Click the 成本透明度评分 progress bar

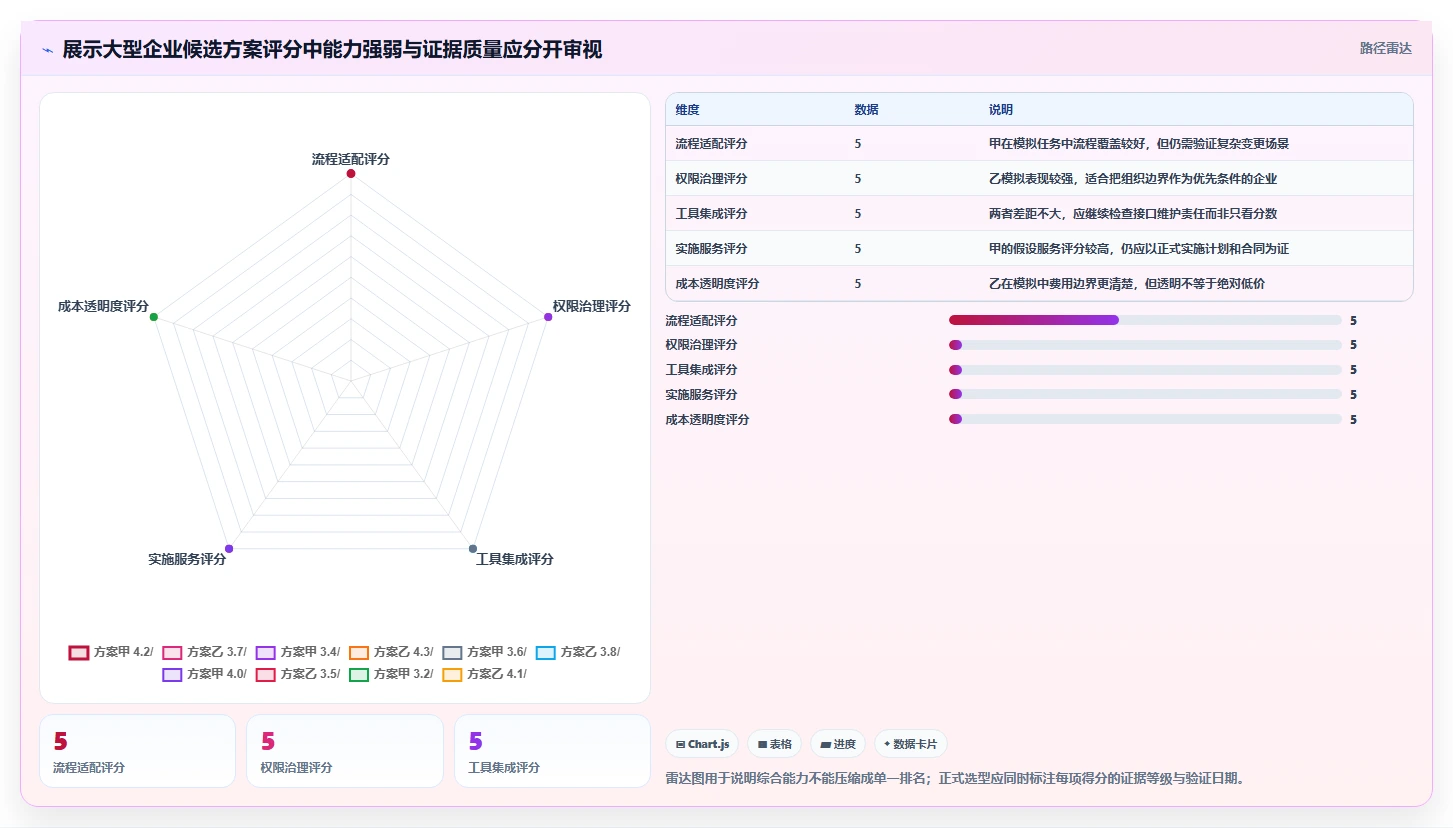[1145, 419]
